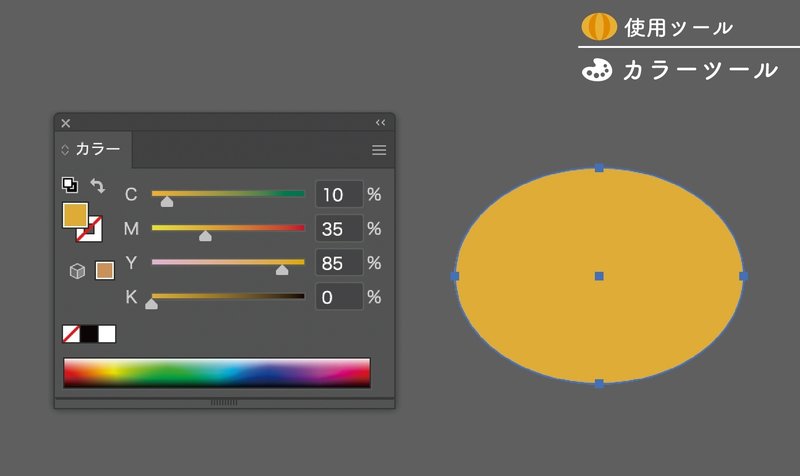Select the yellow fill color box
800x476 pixels.
click(x=75, y=215)
